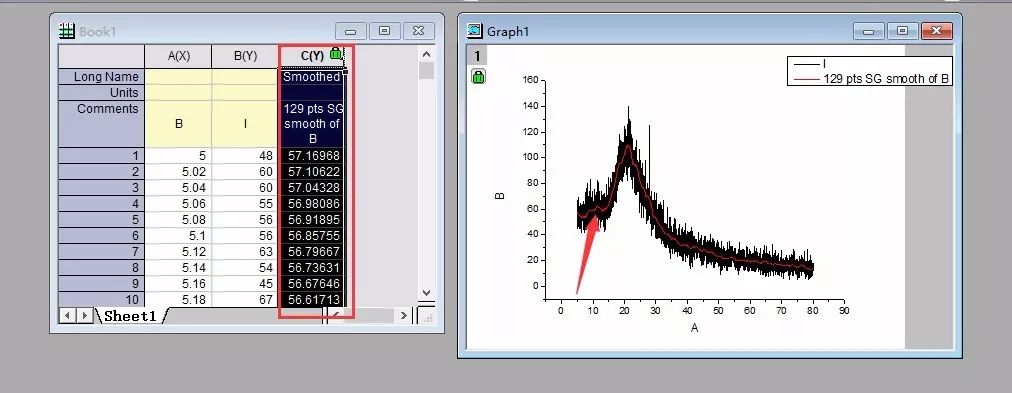The width and height of the screenshot is (1012, 393).
Task: Click the comment cell containing B in column A
Action: (x=178, y=124)
